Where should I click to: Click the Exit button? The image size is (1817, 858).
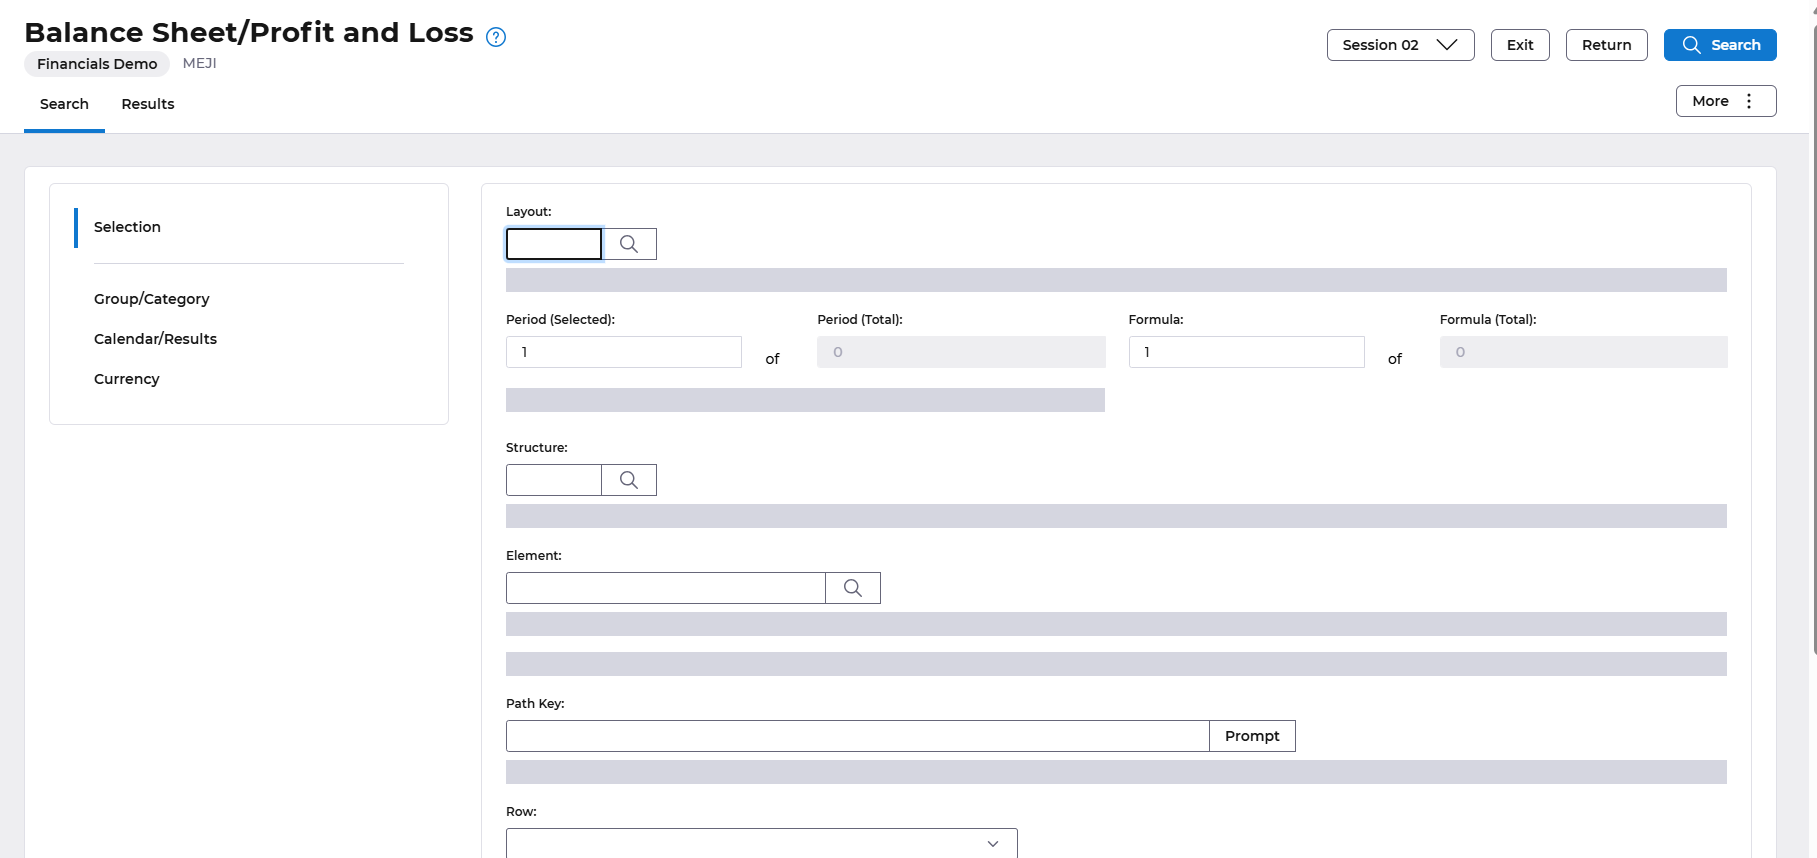click(1520, 45)
